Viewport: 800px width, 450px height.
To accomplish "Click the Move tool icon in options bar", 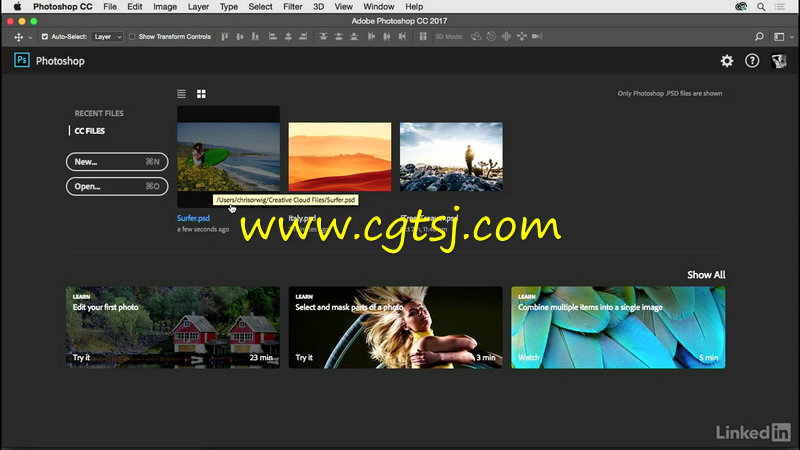I will pyautogui.click(x=18, y=37).
